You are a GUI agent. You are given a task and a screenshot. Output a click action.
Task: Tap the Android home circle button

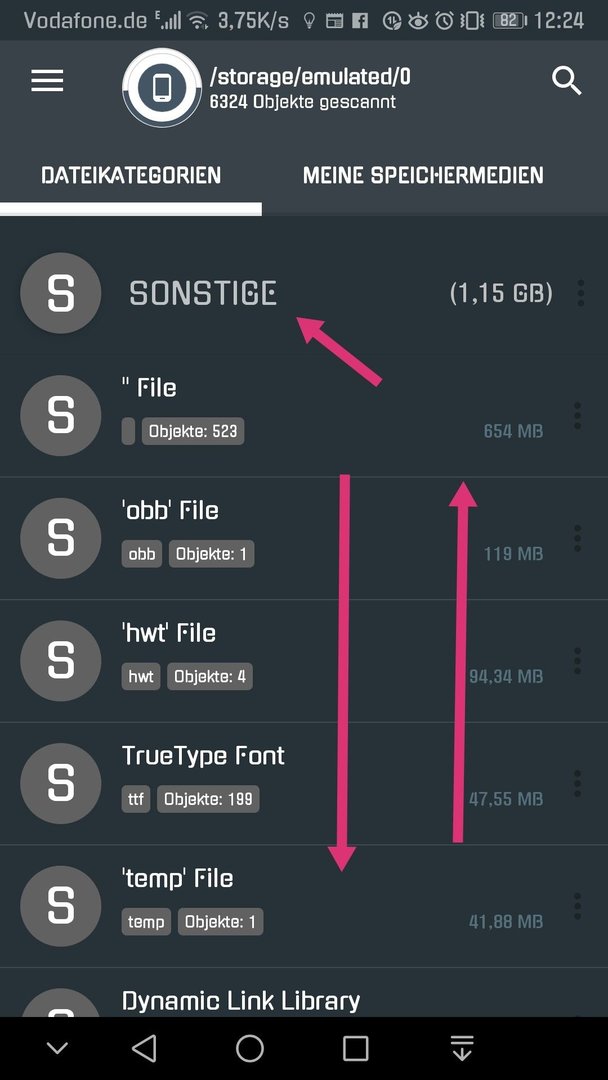[x=250, y=1048]
